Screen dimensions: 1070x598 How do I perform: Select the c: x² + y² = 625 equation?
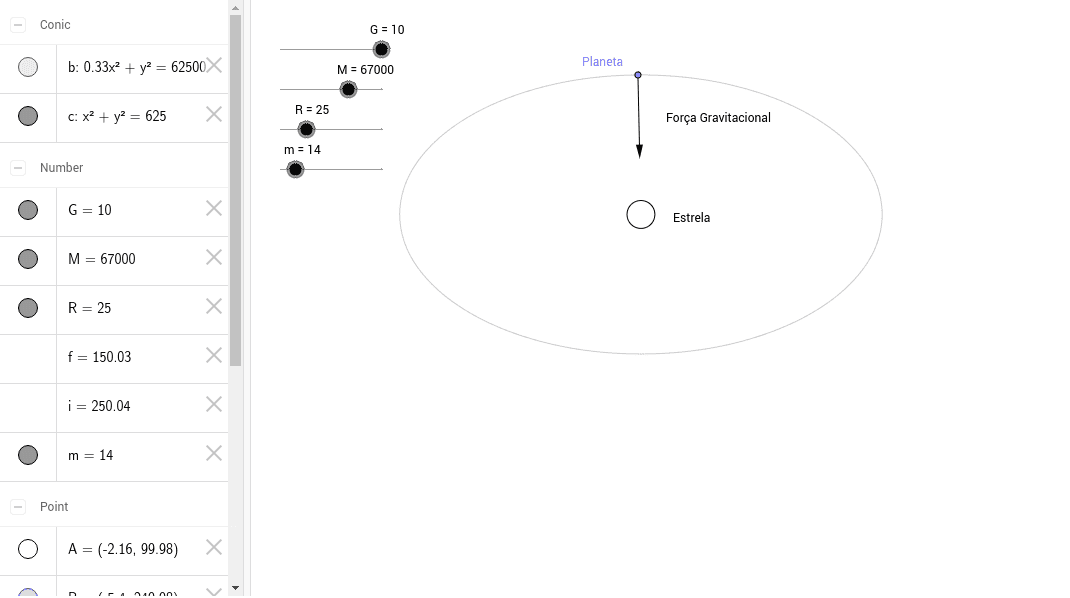tap(117, 116)
